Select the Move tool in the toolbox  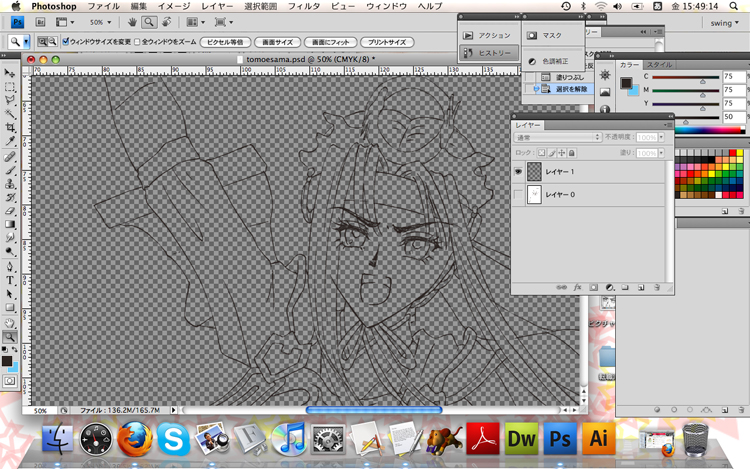(10, 73)
